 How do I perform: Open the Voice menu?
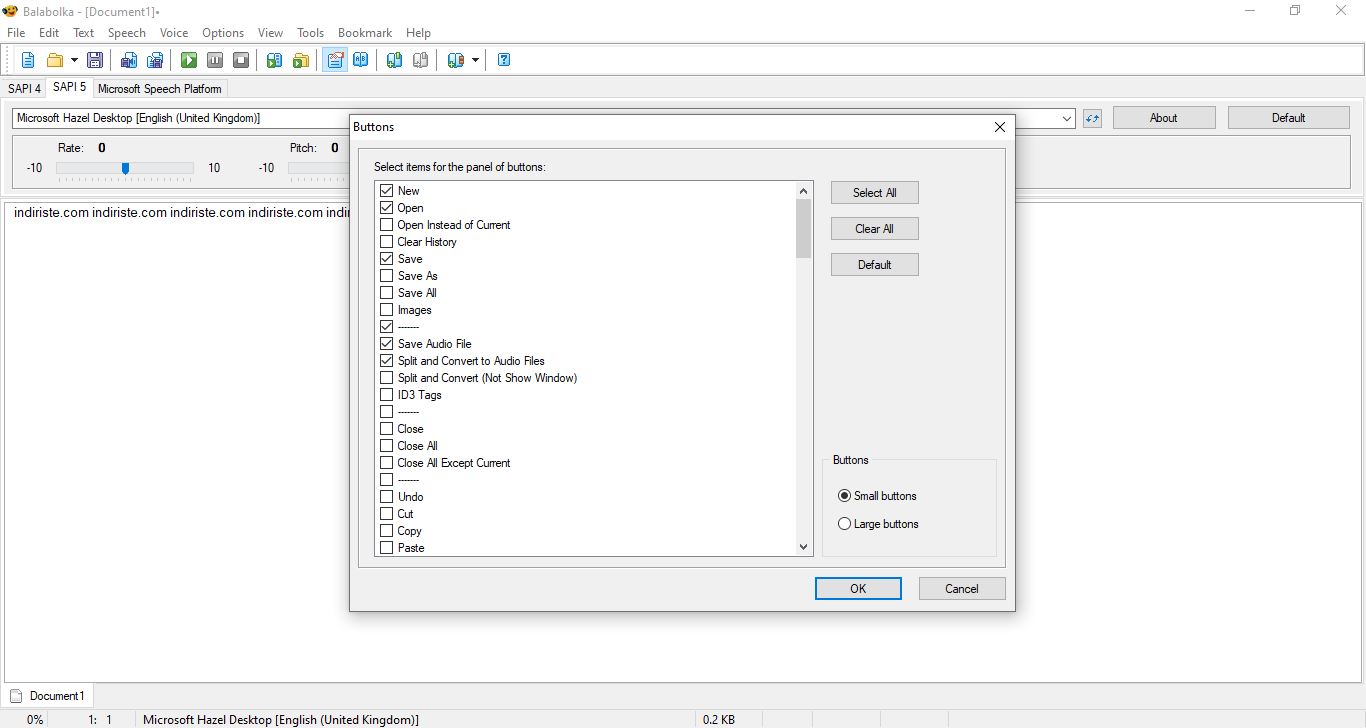click(174, 33)
